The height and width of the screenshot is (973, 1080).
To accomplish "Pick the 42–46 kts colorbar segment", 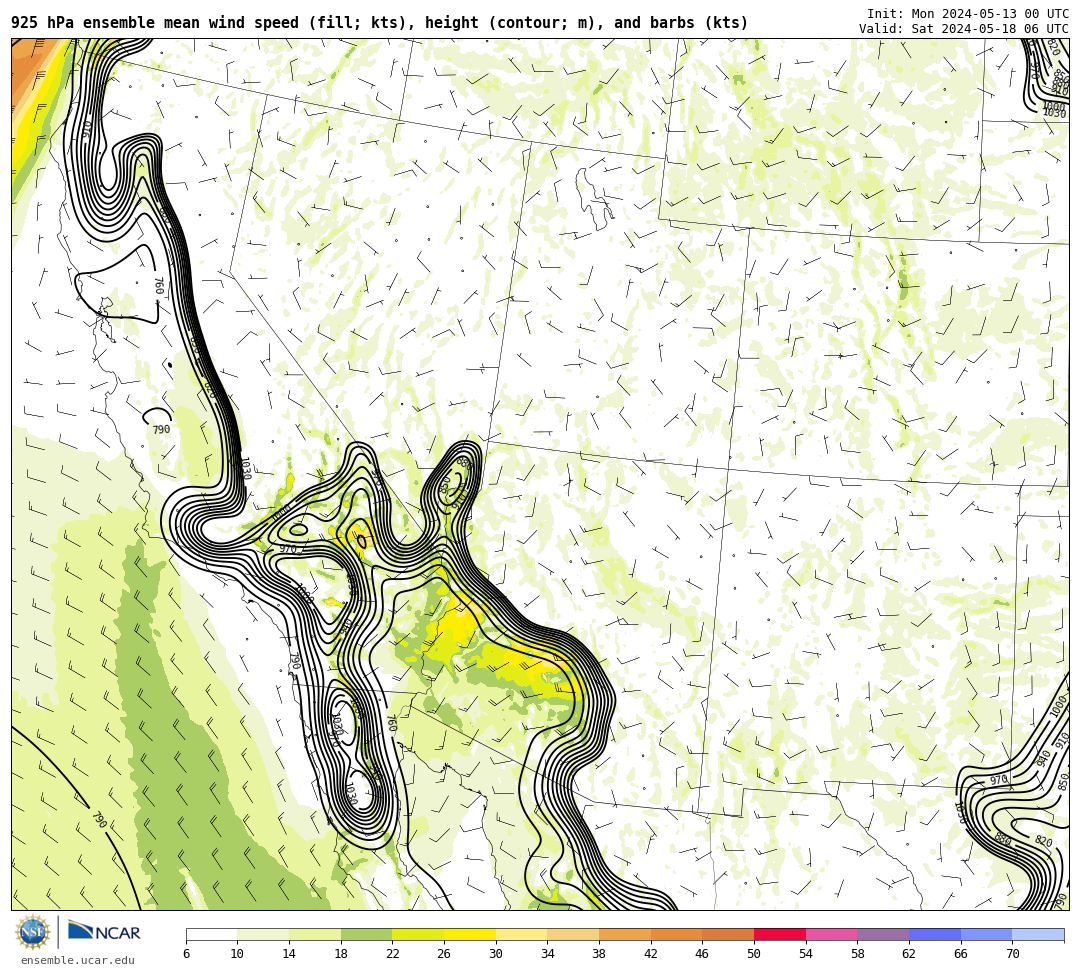I will pyautogui.click(x=676, y=934).
